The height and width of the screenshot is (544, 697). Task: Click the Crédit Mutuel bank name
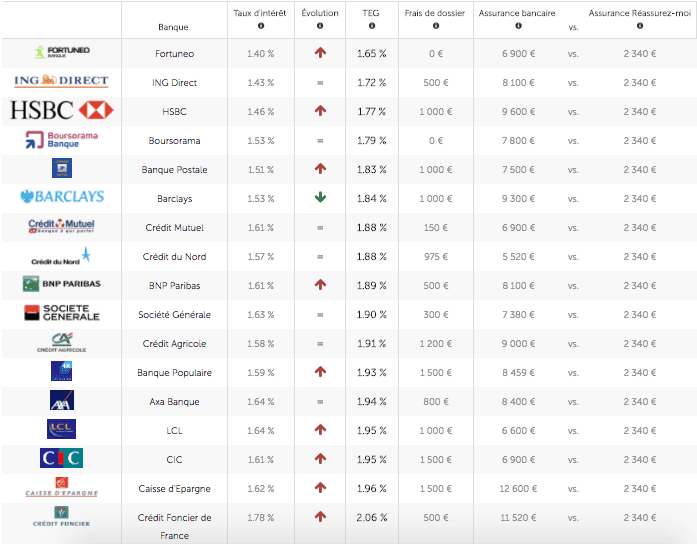click(x=174, y=227)
